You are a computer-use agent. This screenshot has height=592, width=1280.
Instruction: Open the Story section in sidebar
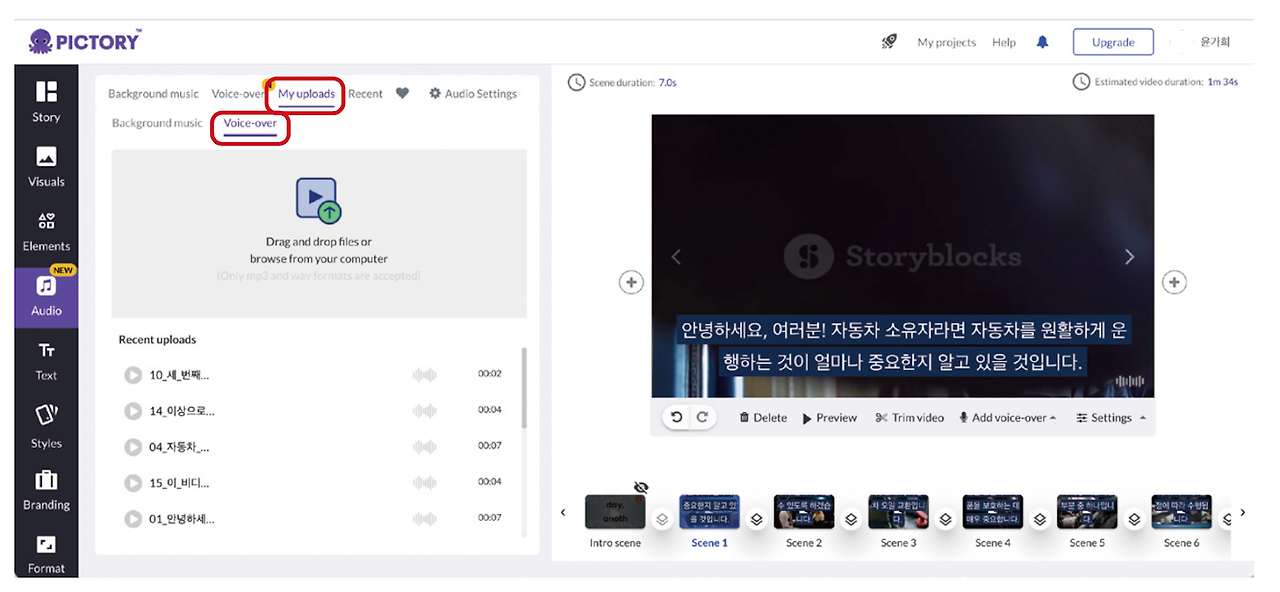[x=46, y=101]
